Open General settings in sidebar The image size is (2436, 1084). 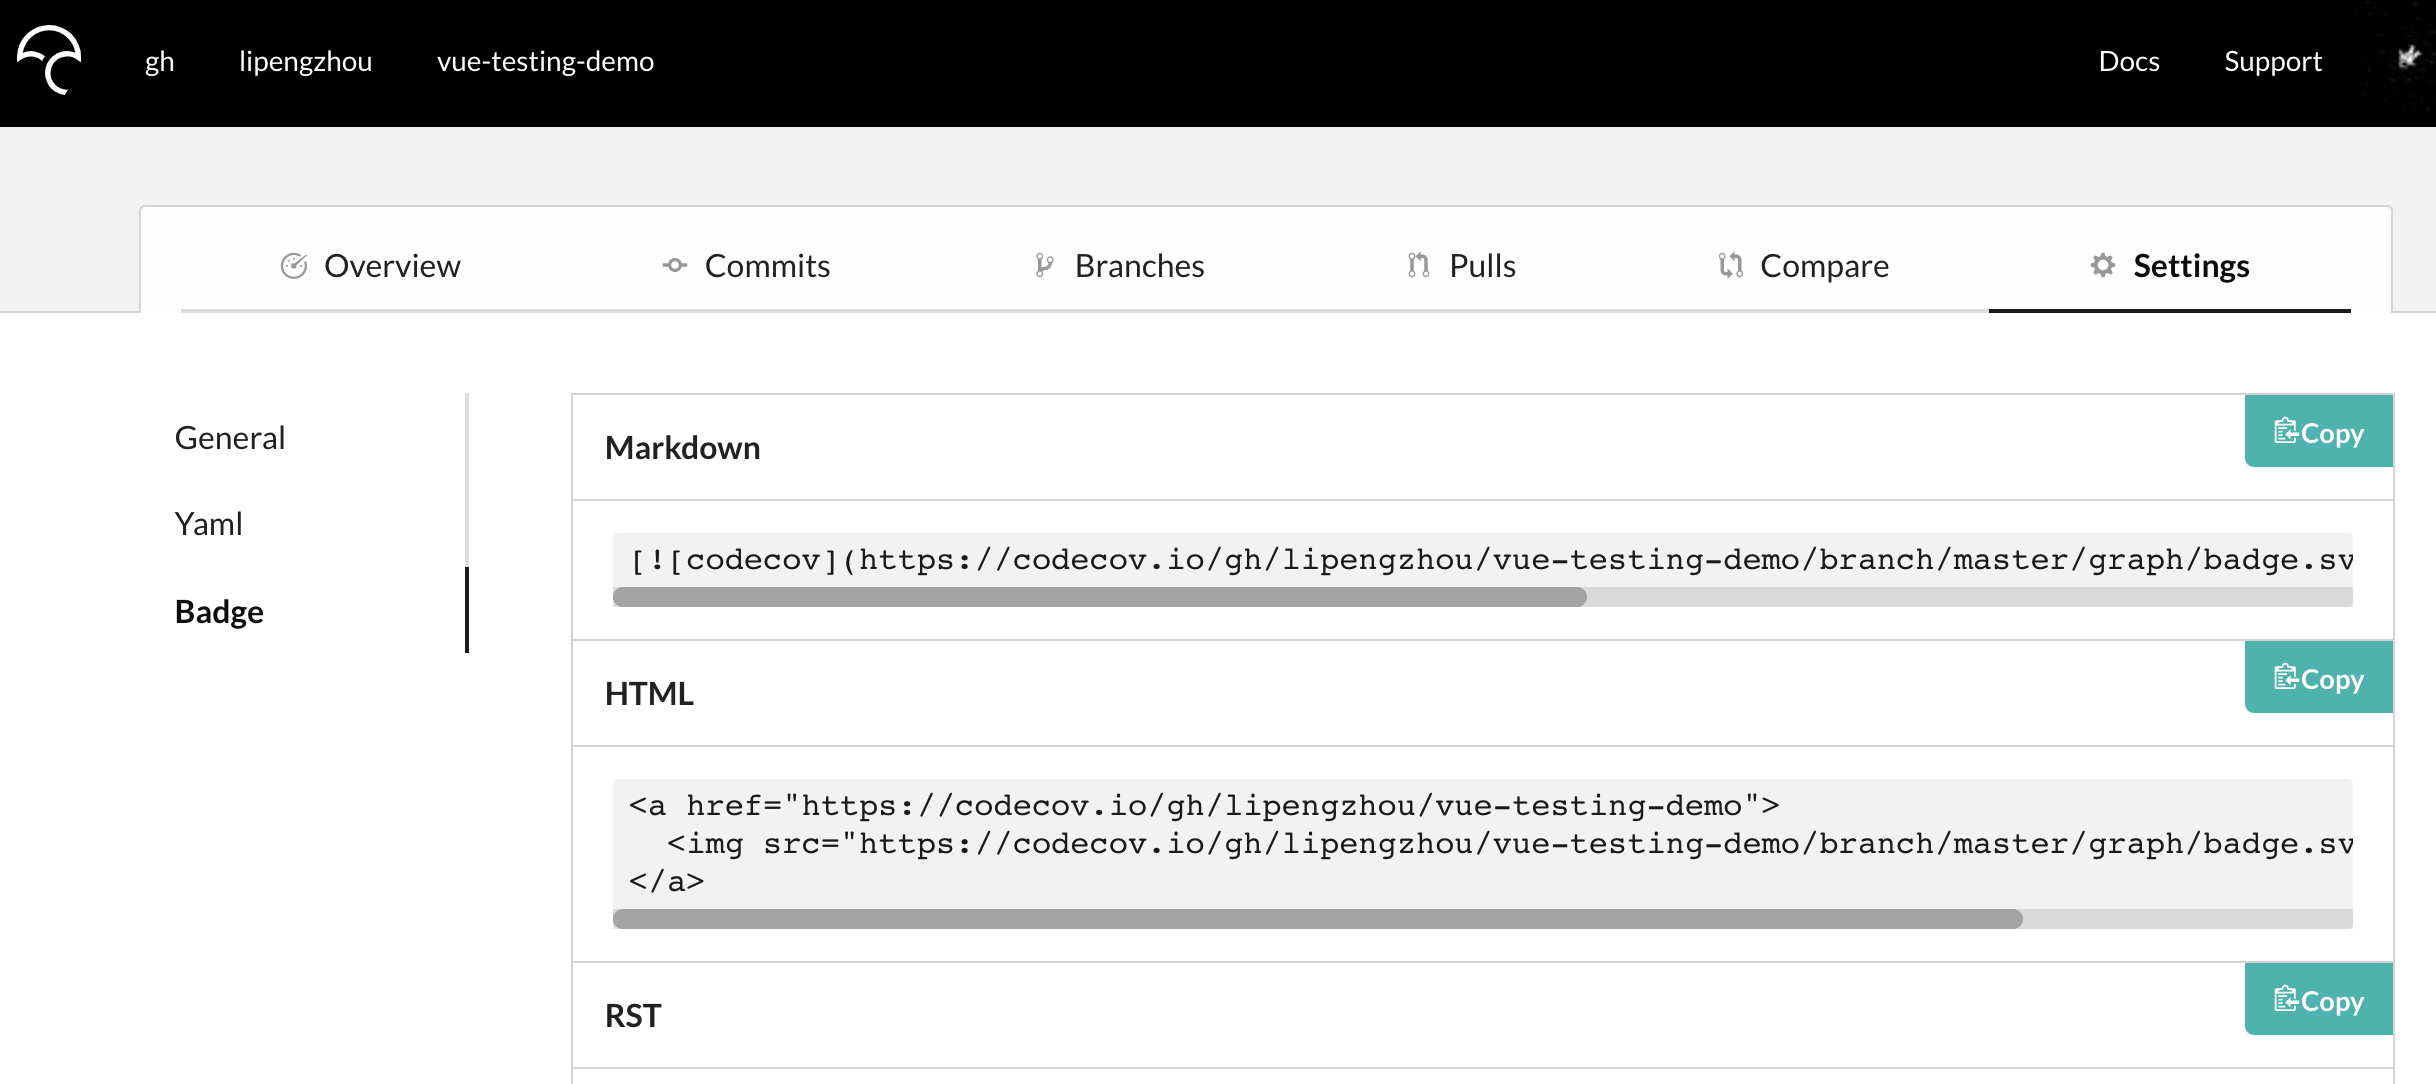pyautogui.click(x=230, y=438)
